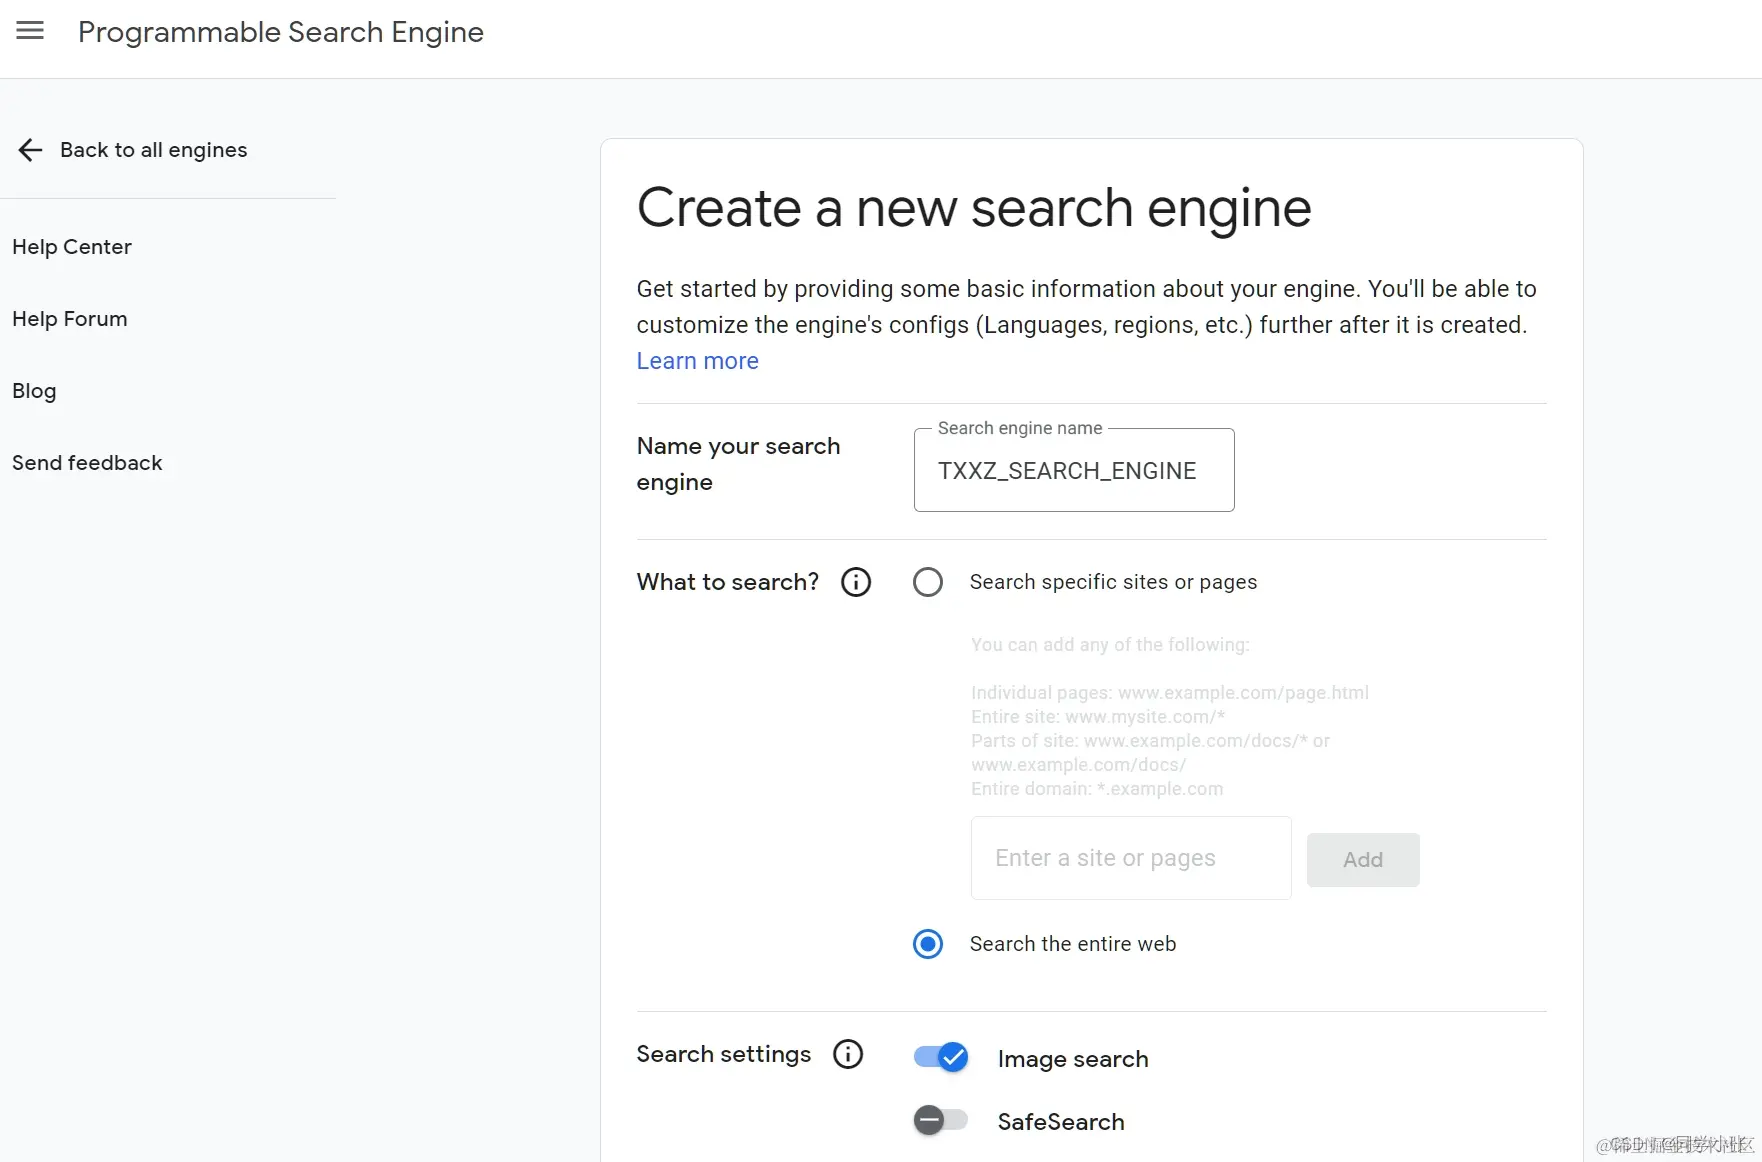Click the Search engine name field

click(x=1074, y=470)
